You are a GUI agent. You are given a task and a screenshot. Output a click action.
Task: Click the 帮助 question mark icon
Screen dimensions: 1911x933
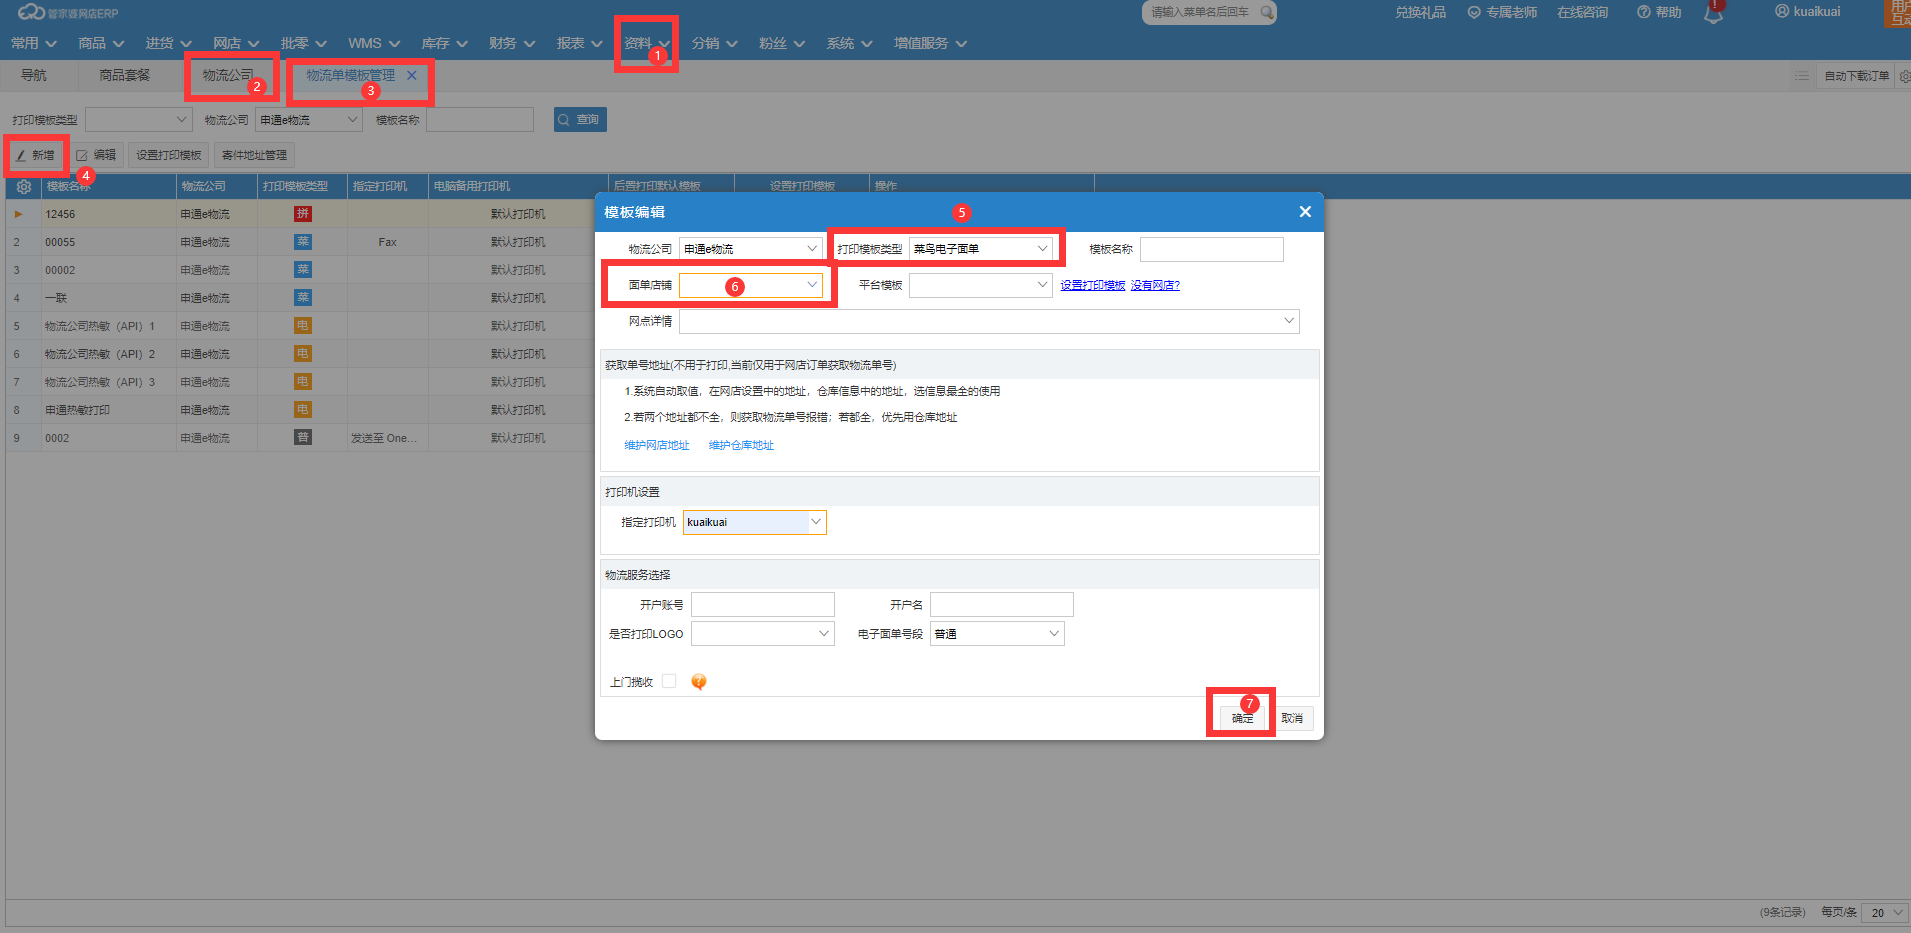[x=1643, y=12]
